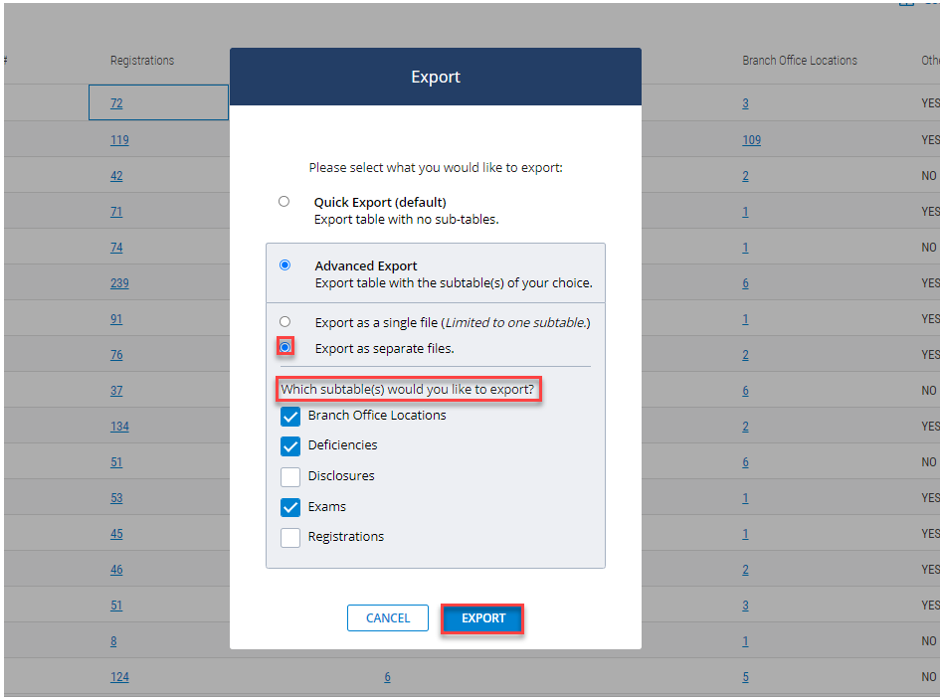Check the Registrations subtable checkbox
945x700 pixels.
tap(291, 538)
